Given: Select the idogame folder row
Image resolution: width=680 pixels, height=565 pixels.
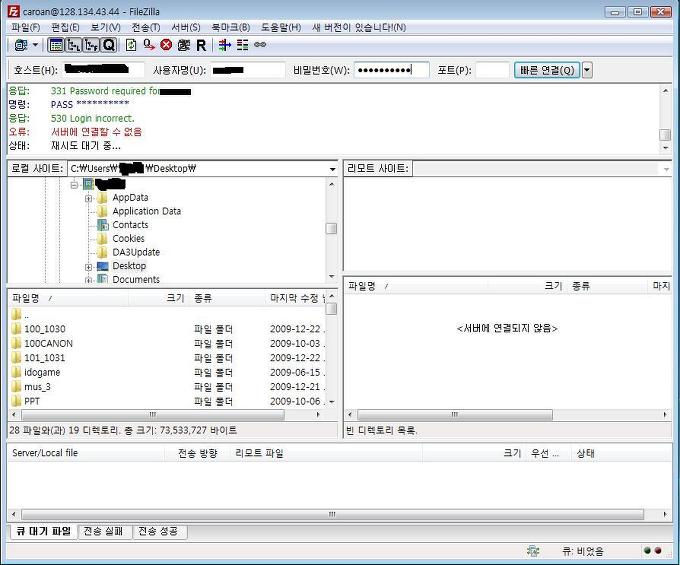Looking at the screenshot, I should [167, 372].
